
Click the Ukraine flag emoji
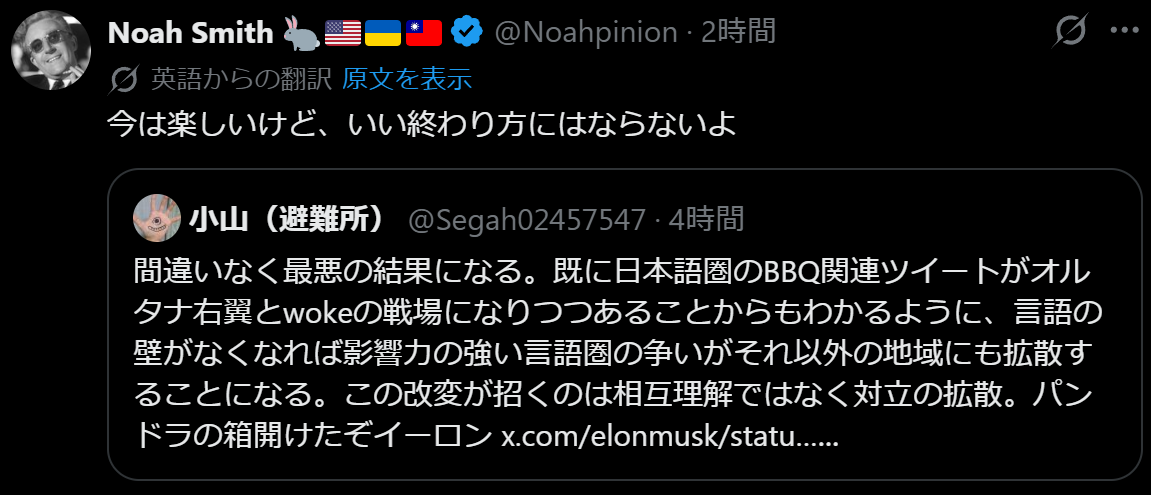click(x=383, y=33)
